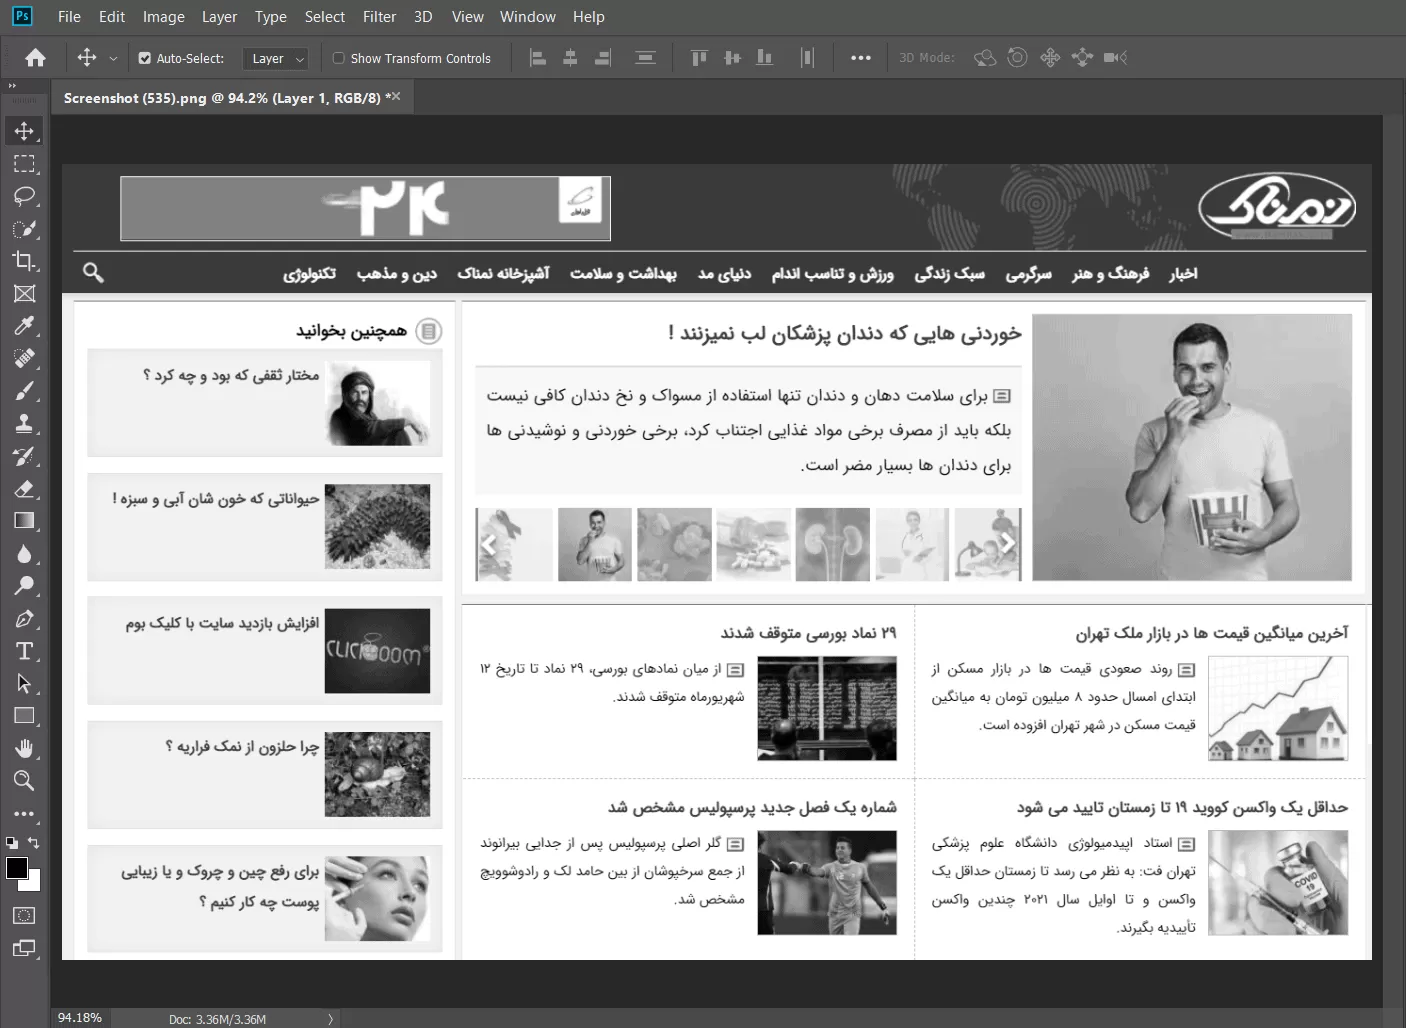Select the Frame tool
The image size is (1406, 1028).
point(24,294)
